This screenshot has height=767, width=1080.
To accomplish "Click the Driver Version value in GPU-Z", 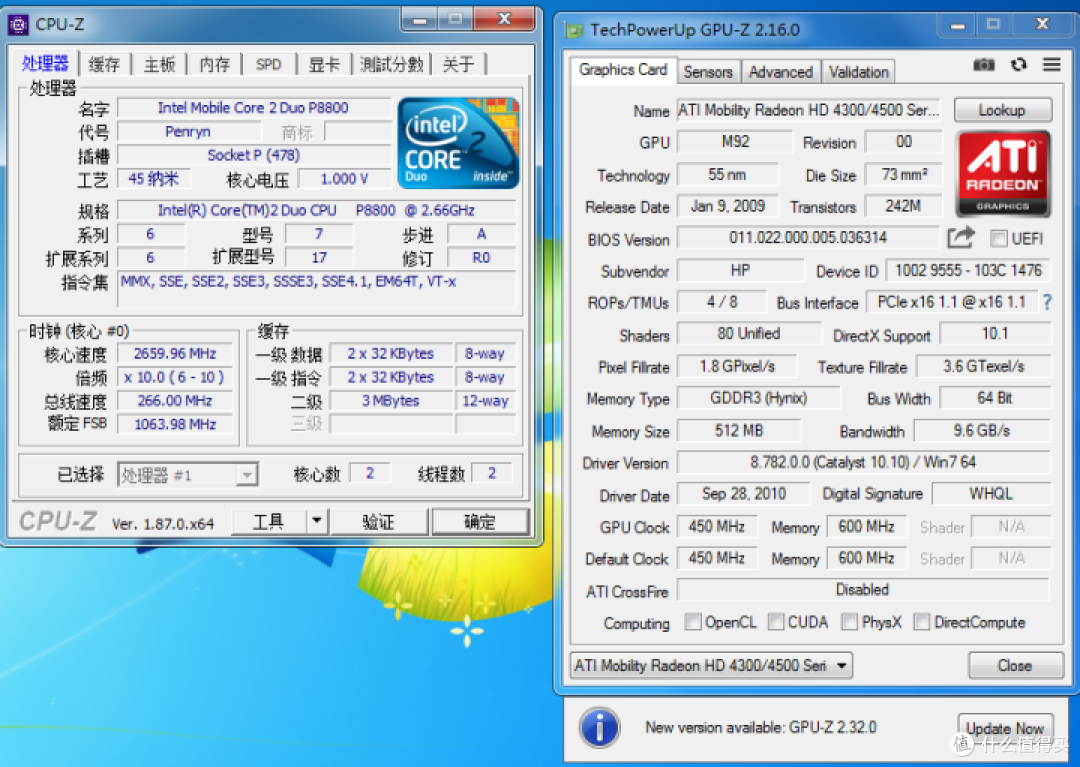I will tap(863, 462).
